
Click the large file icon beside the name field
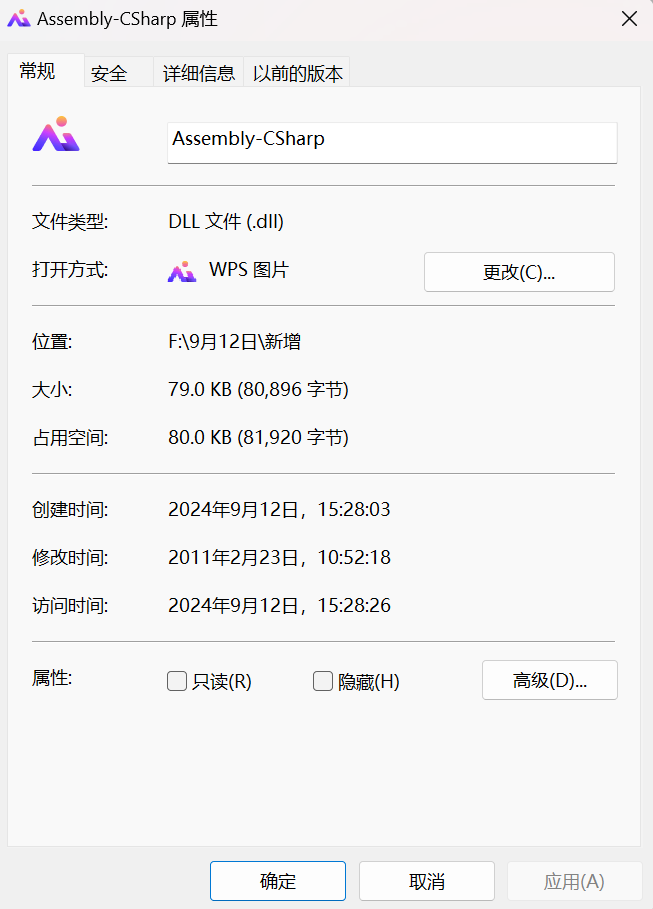56,135
